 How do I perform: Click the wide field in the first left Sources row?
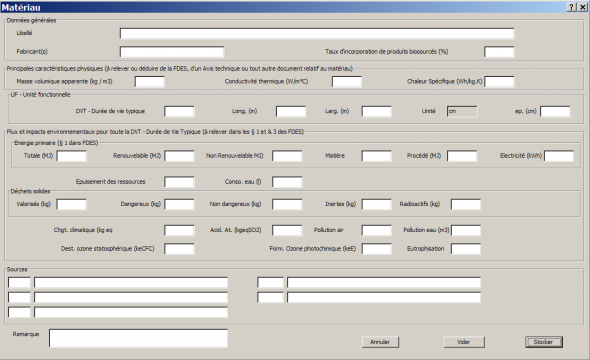click(x=131, y=283)
